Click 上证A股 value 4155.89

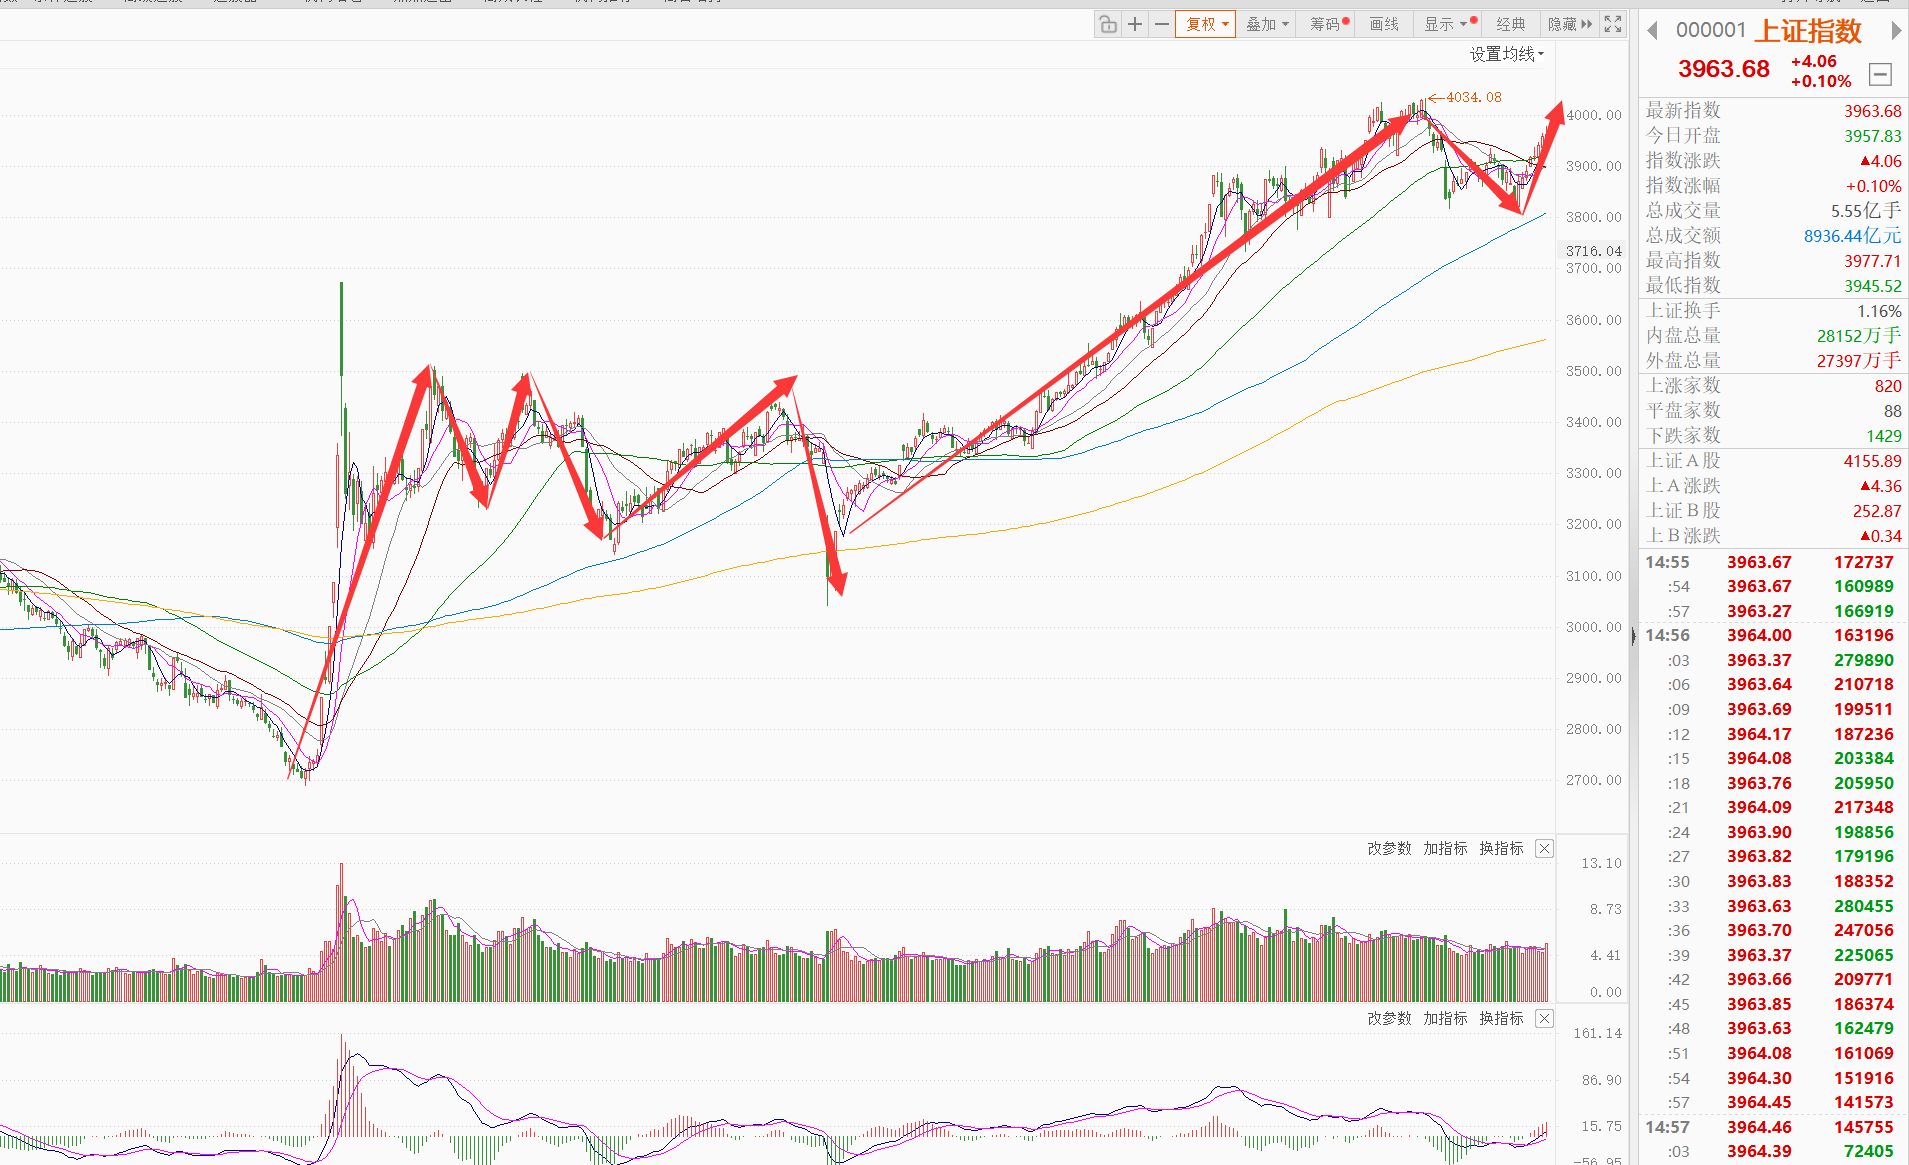tap(1872, 461)
